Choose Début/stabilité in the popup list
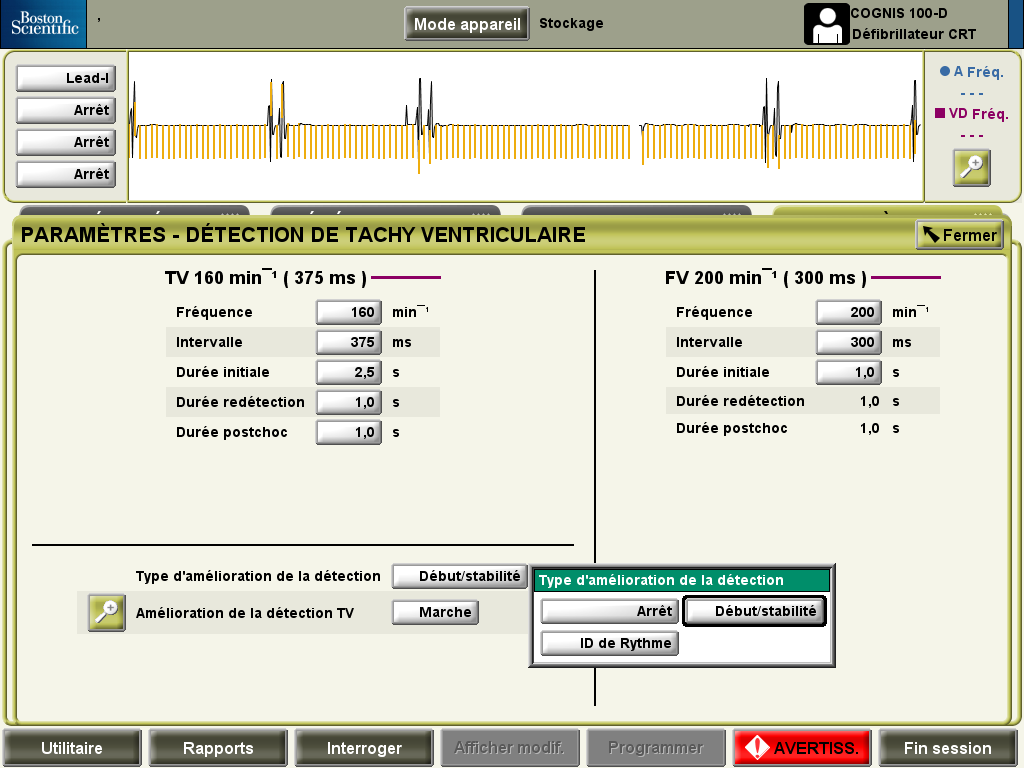Image resolution: width=1024 pixels, height=768 pixels. pyautogui.click(x=755, y=611)
